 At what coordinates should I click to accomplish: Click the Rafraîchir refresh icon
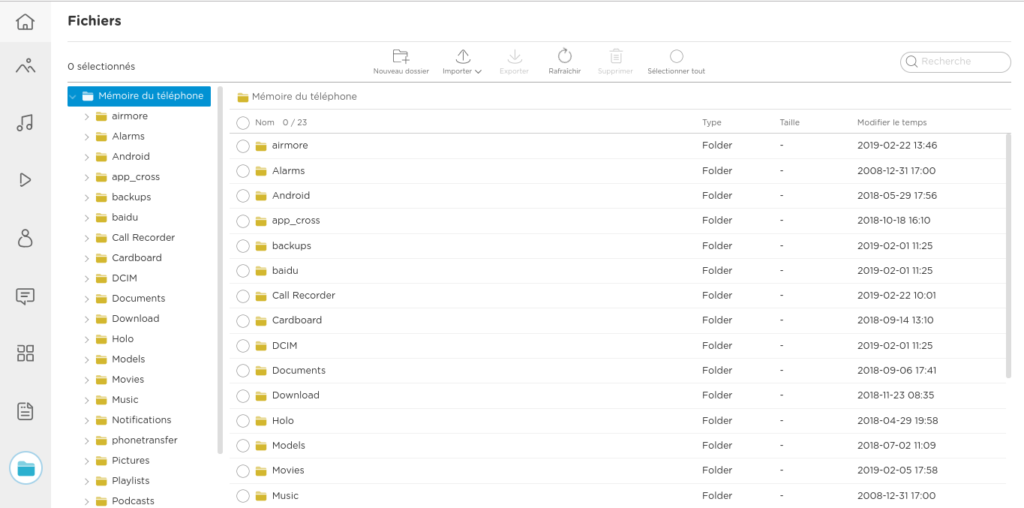coord(565,56)
